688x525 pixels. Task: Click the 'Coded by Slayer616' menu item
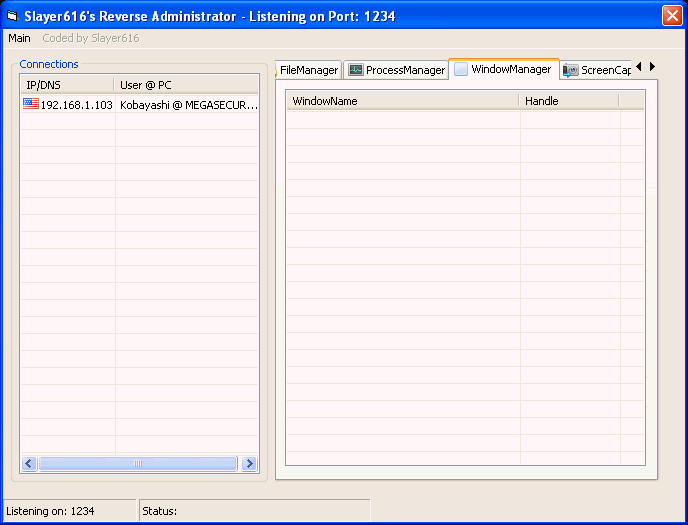pyautogui.click(x=90, y=38)
